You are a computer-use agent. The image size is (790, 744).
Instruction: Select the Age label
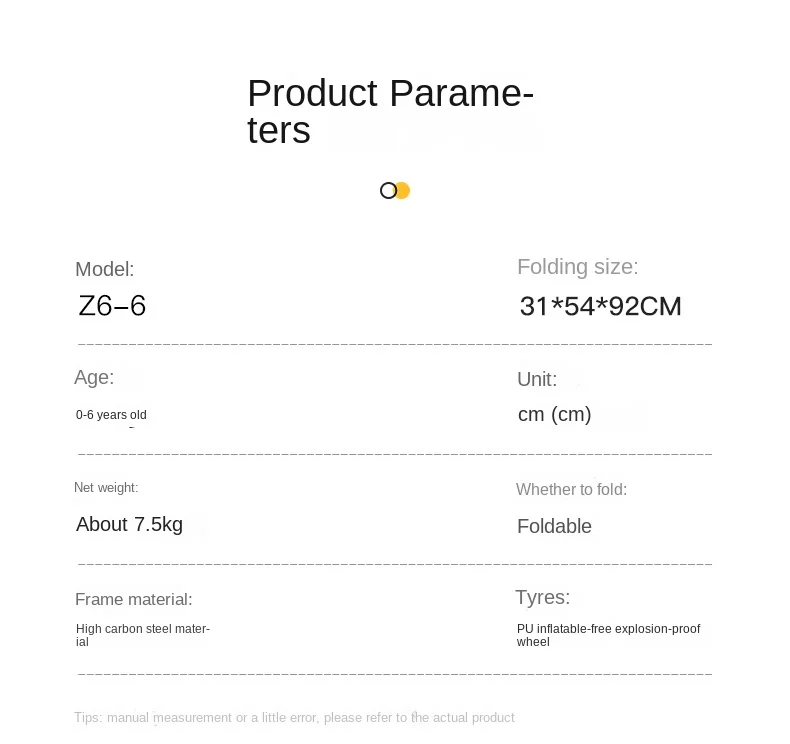94,377
